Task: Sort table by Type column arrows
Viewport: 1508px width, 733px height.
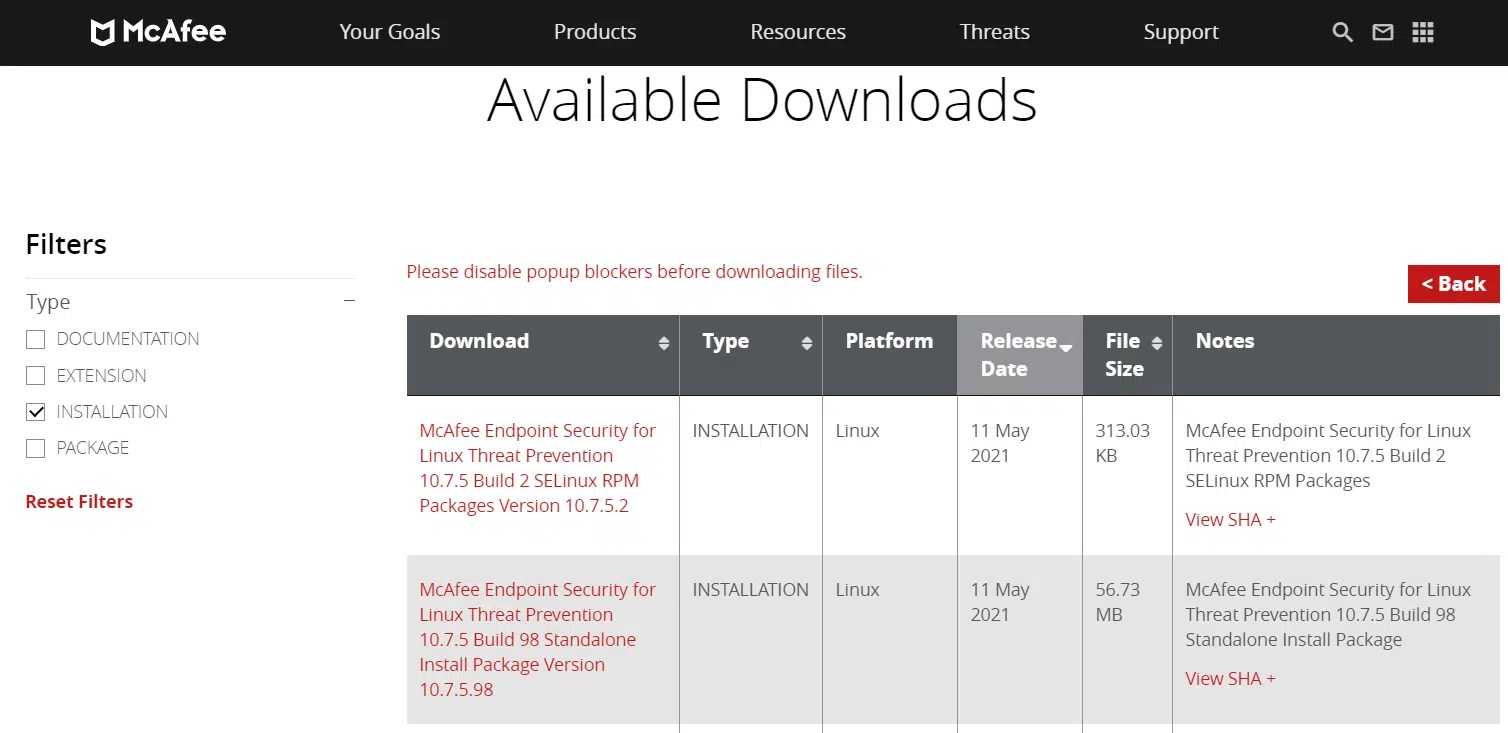Action: coord(806,343)
